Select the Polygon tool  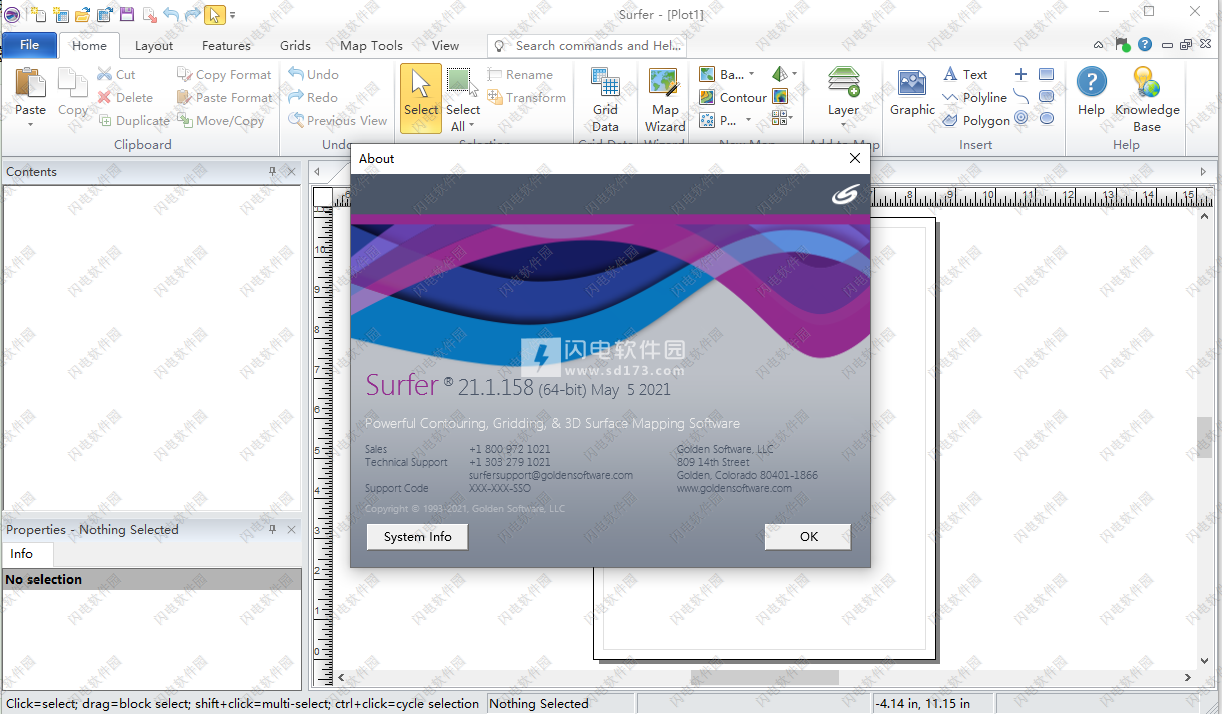click(976, 120)
